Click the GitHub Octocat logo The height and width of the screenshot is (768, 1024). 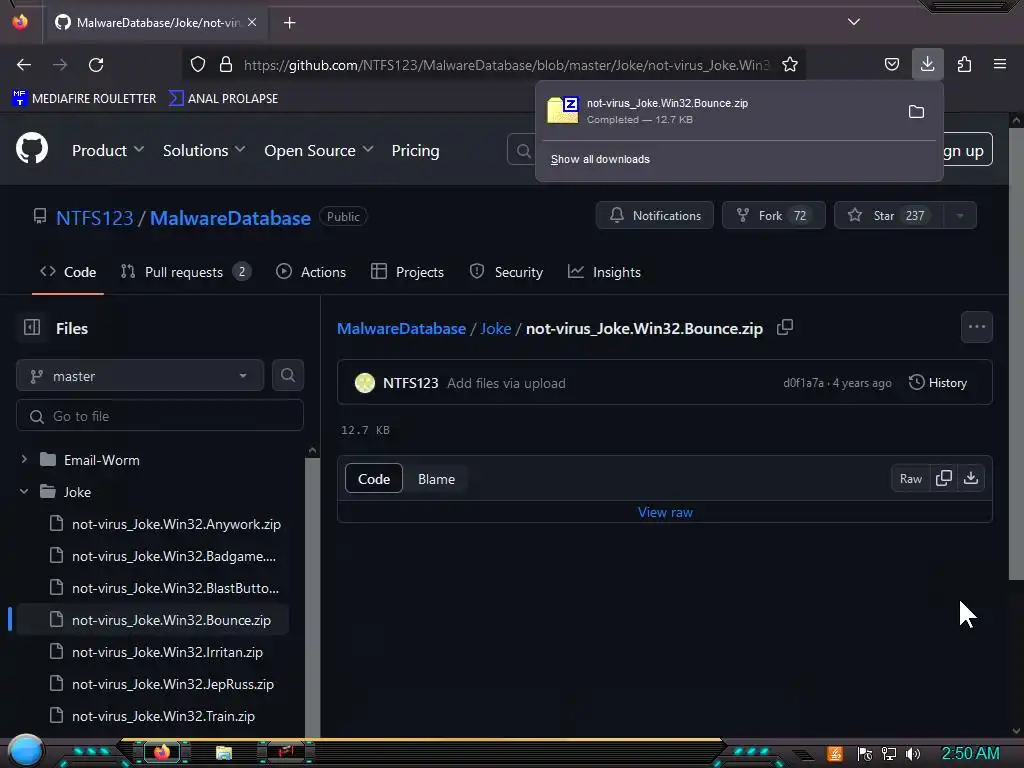pos(32,149)
